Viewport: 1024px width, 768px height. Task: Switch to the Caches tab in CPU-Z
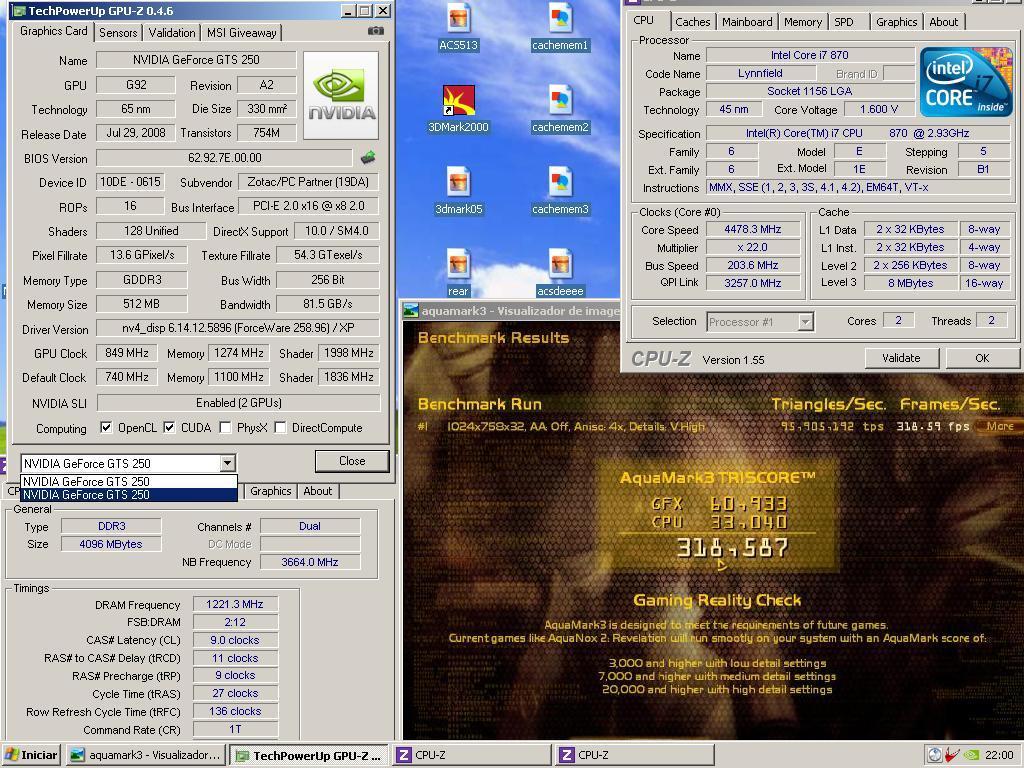click(693, 22)
